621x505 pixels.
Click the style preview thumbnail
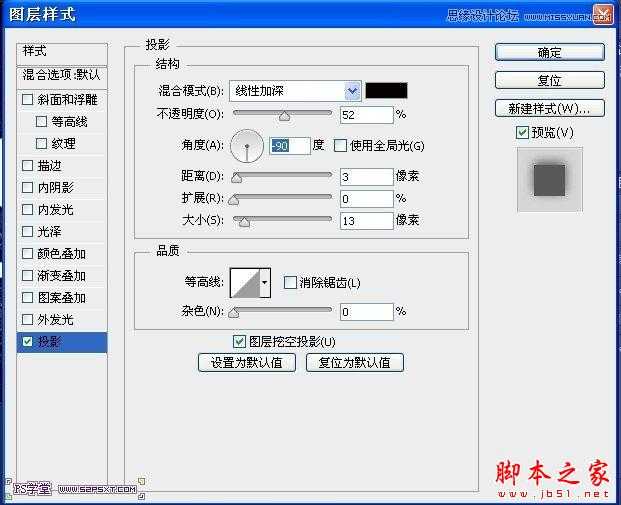click(x=550, y=180)
